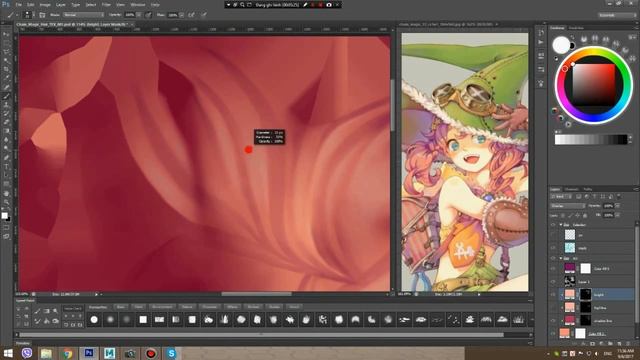Switch to the Paths tab
The width and height of the screenshot is (640, 360).
pyautogui.click(x=587, y=189)
